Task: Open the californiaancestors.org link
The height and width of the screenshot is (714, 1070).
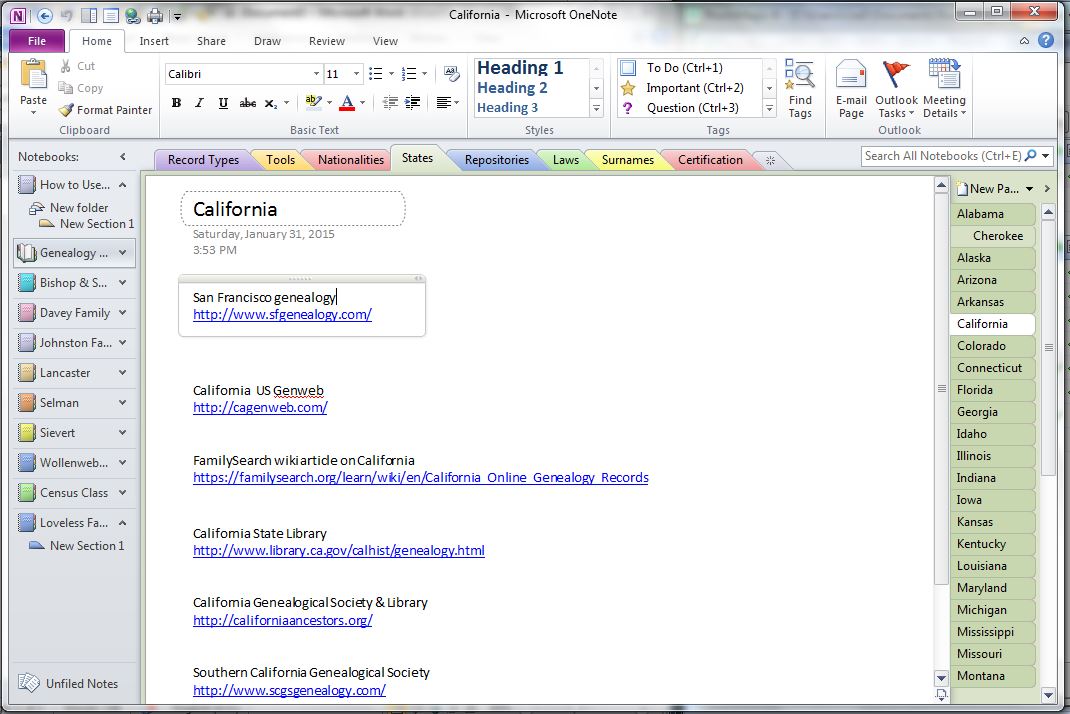Action: point(283,620)
